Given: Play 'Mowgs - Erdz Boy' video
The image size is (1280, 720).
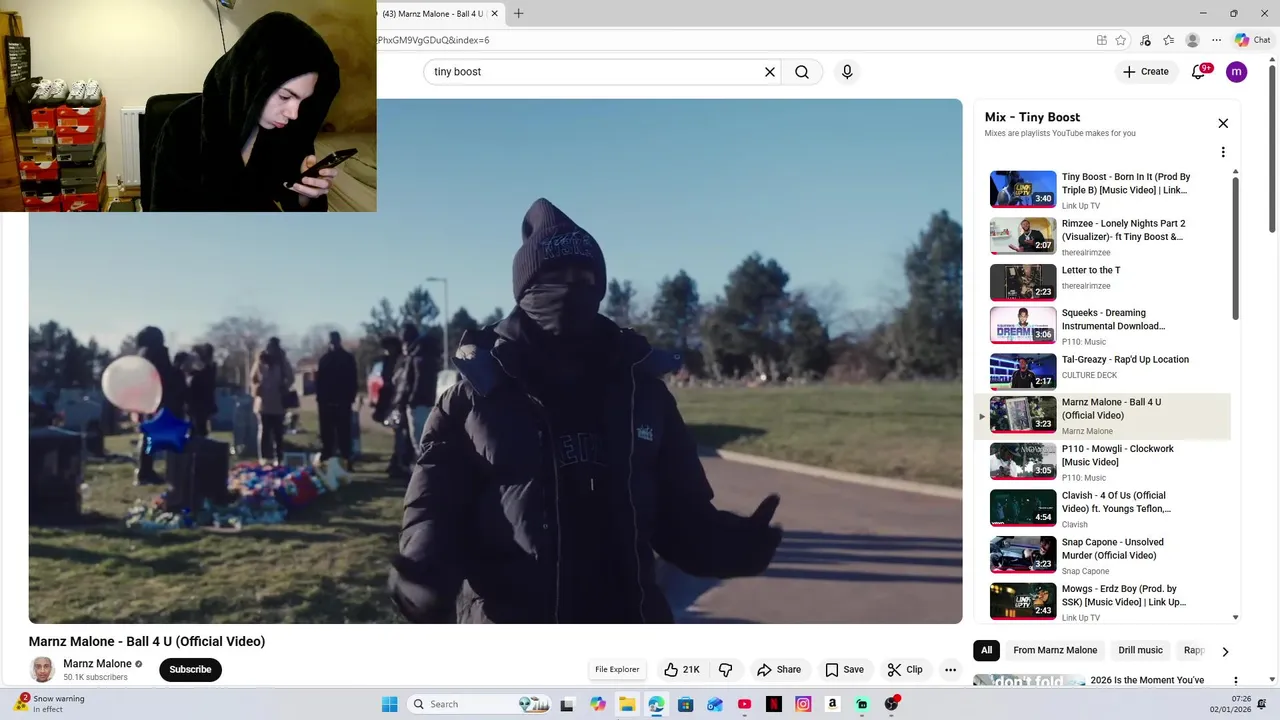Looking at the screenshot, I should 1104,602.
